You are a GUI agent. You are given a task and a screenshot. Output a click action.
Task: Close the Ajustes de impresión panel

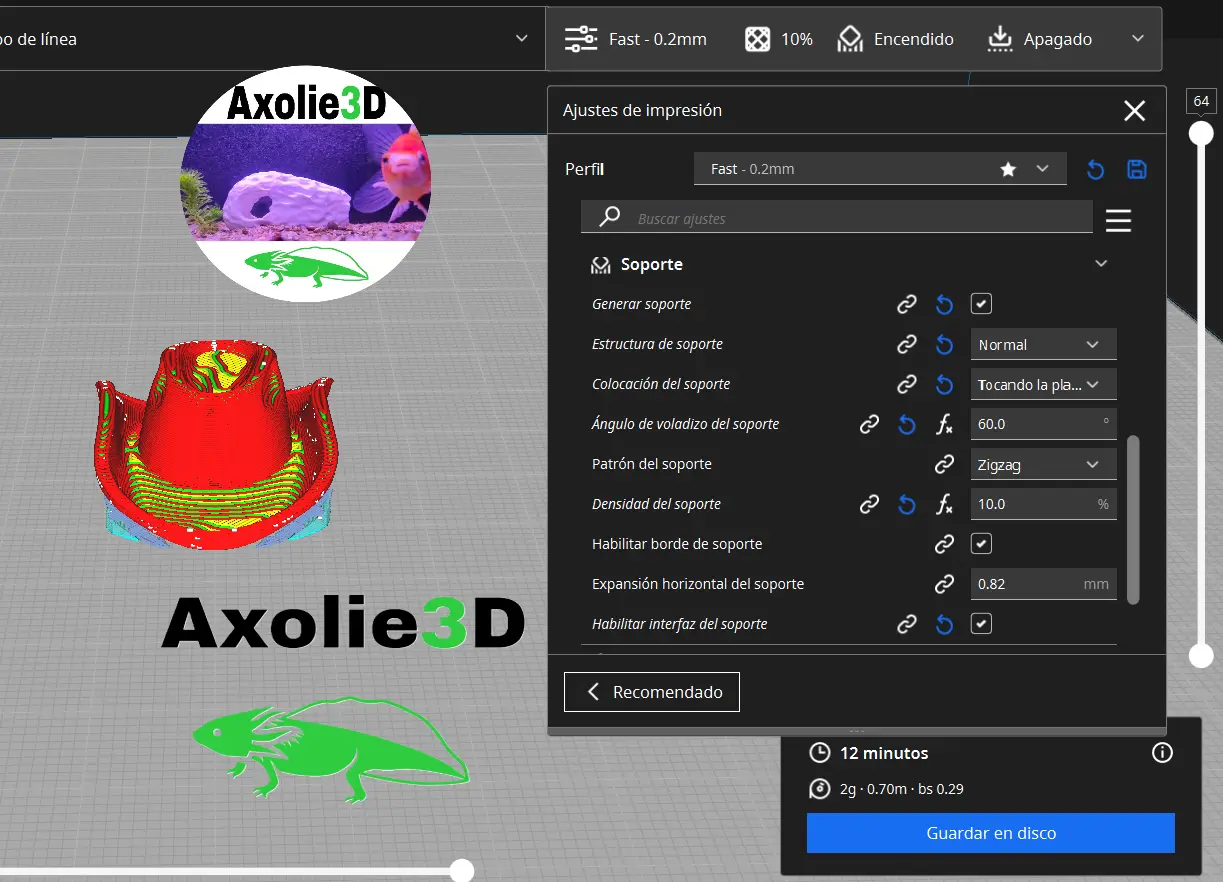[x=1134, y=111]
